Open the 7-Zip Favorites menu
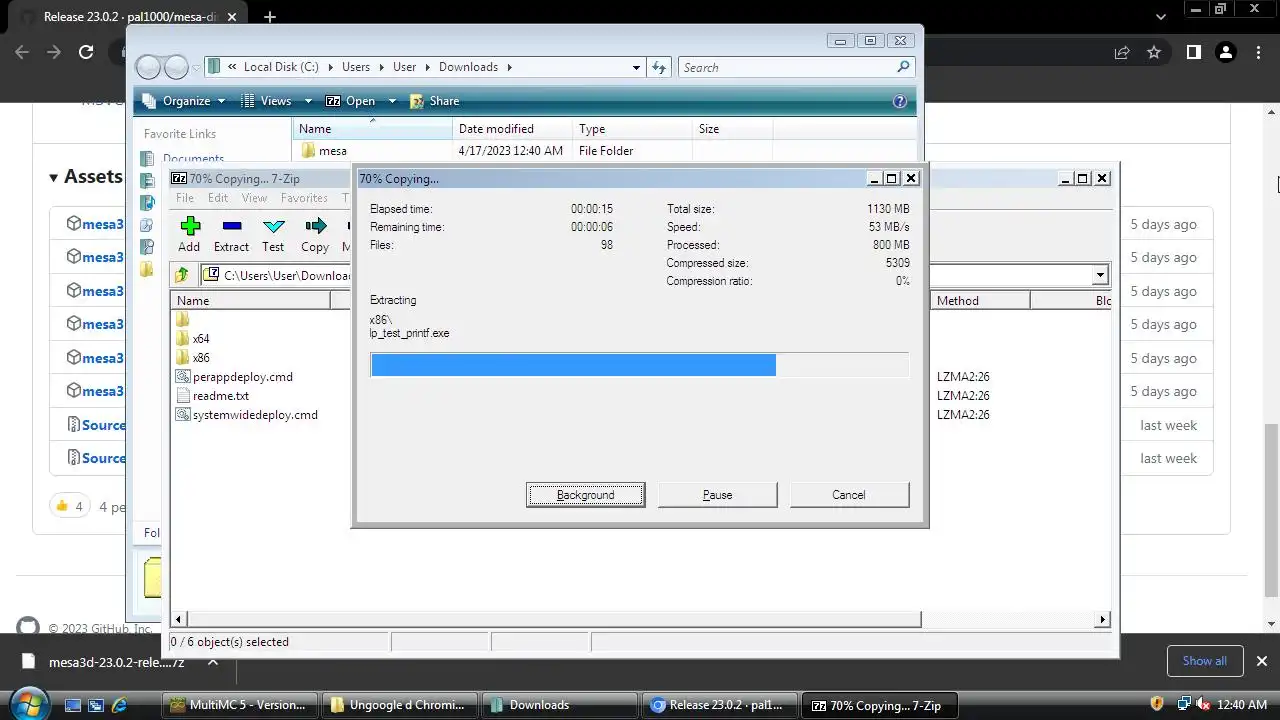This screenshot has height=720, width=1280. click(x=304, y=198)
